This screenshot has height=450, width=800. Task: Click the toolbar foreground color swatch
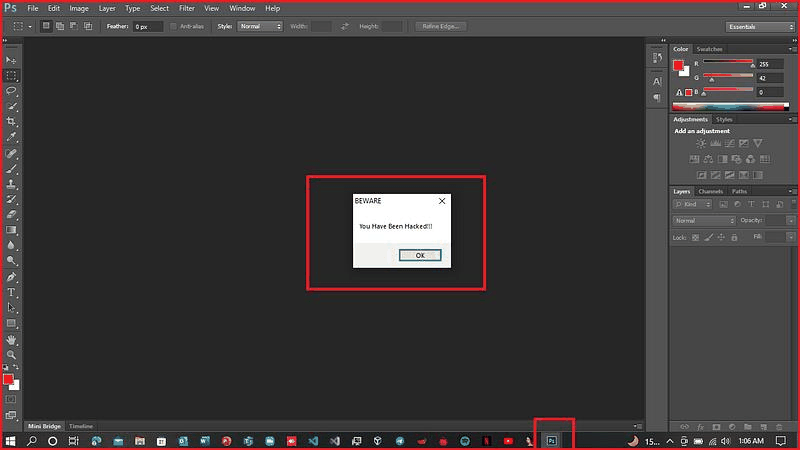tap(8, 379)
